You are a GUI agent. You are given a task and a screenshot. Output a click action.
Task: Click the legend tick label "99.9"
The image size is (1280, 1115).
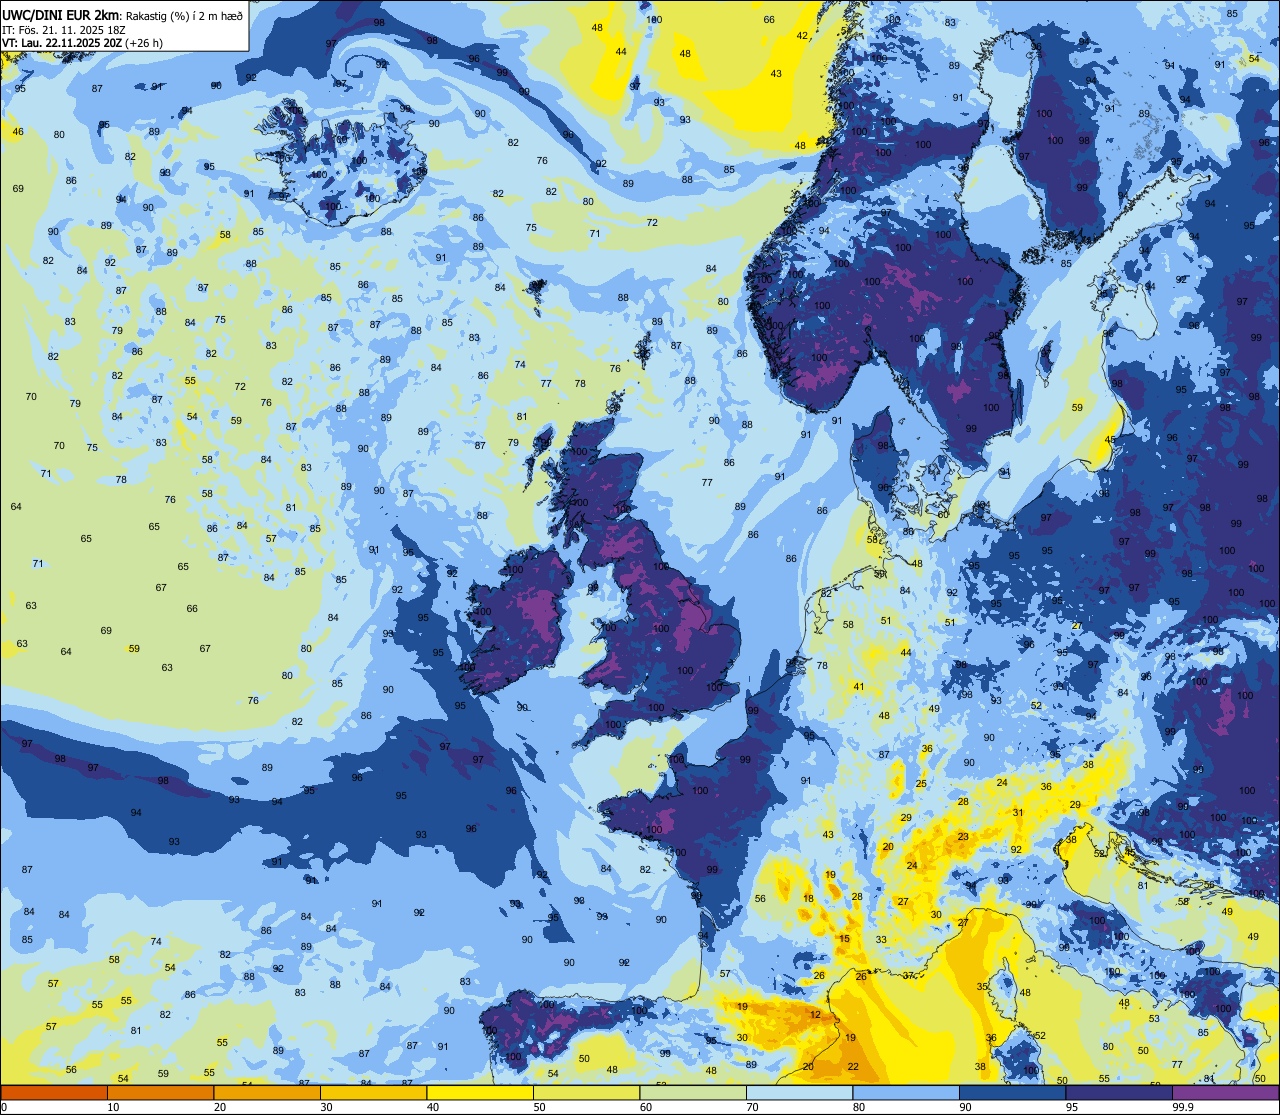pos(1183,1107)
